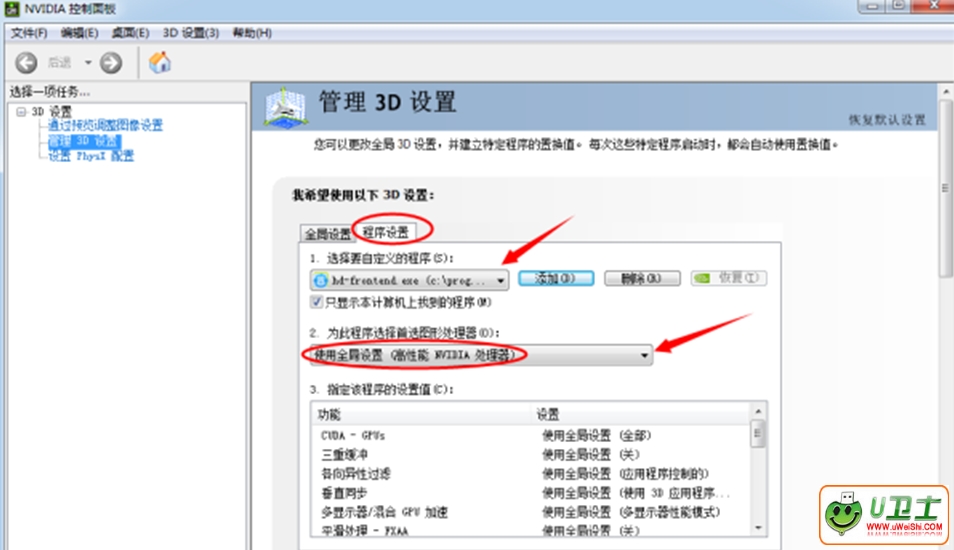Open the Back history dropdown arrow
The width and height of the screenshot is (954, 550).
pos(88,63)
